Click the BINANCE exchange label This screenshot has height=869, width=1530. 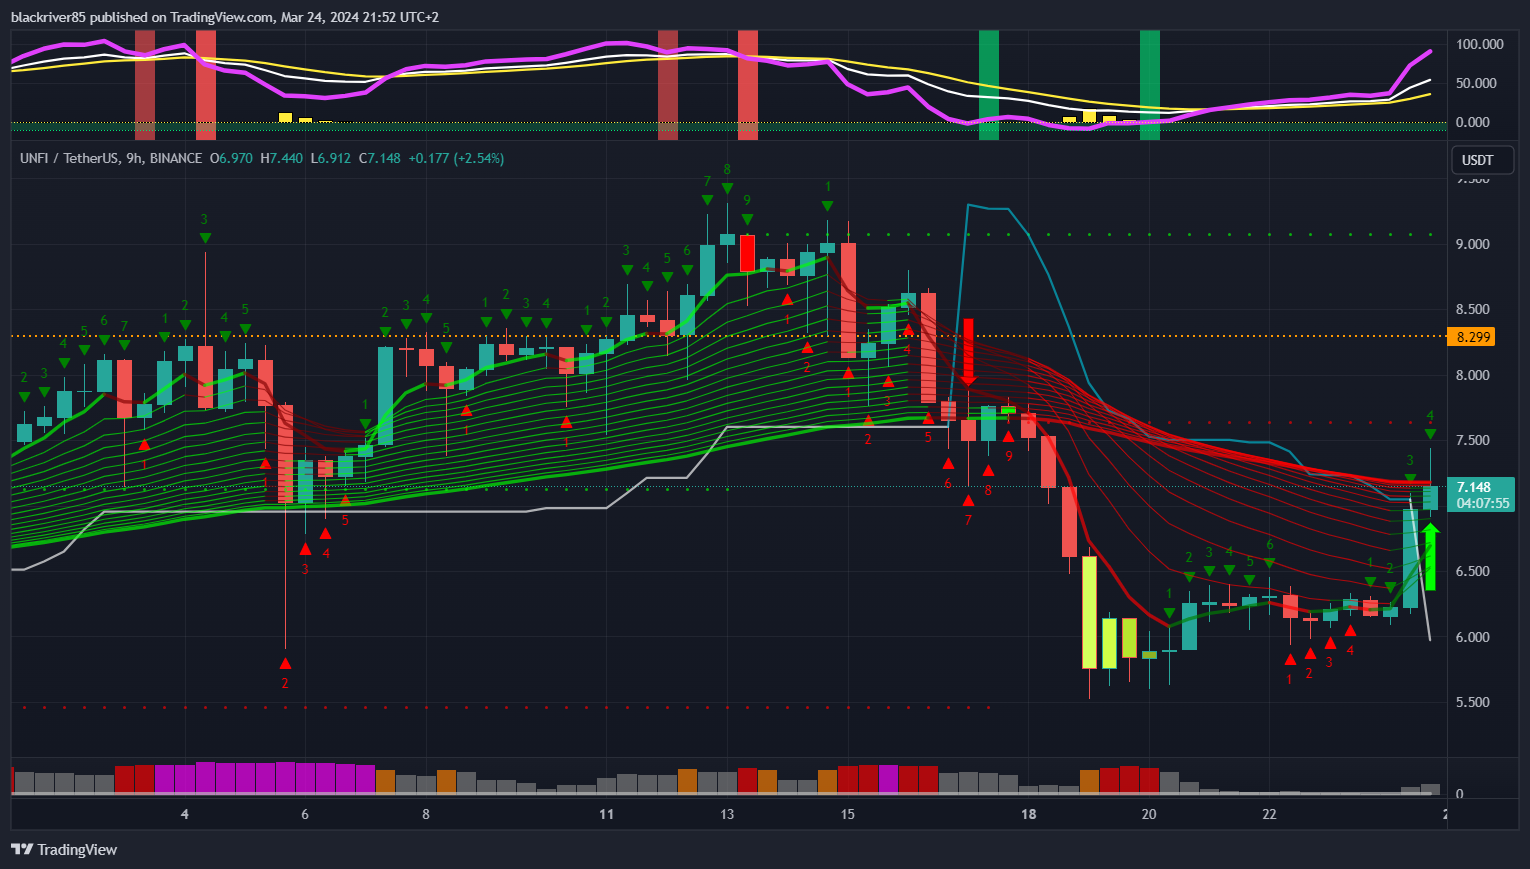pyautogui.click(x=176, y=158)
